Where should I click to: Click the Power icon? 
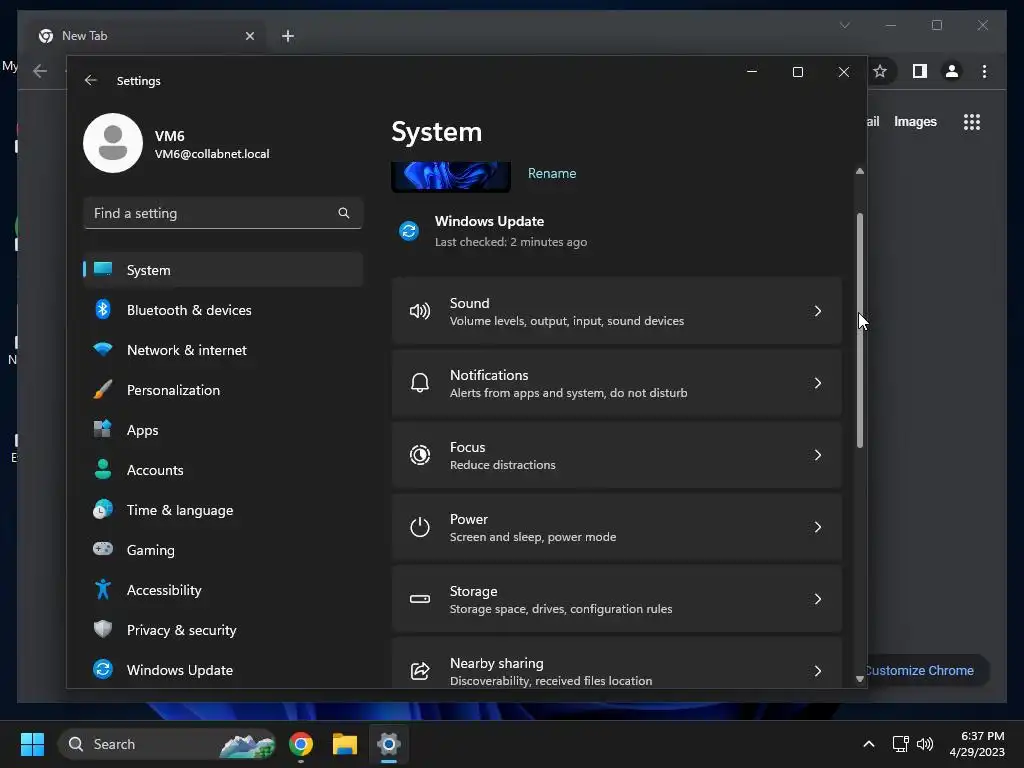point(420,526)
